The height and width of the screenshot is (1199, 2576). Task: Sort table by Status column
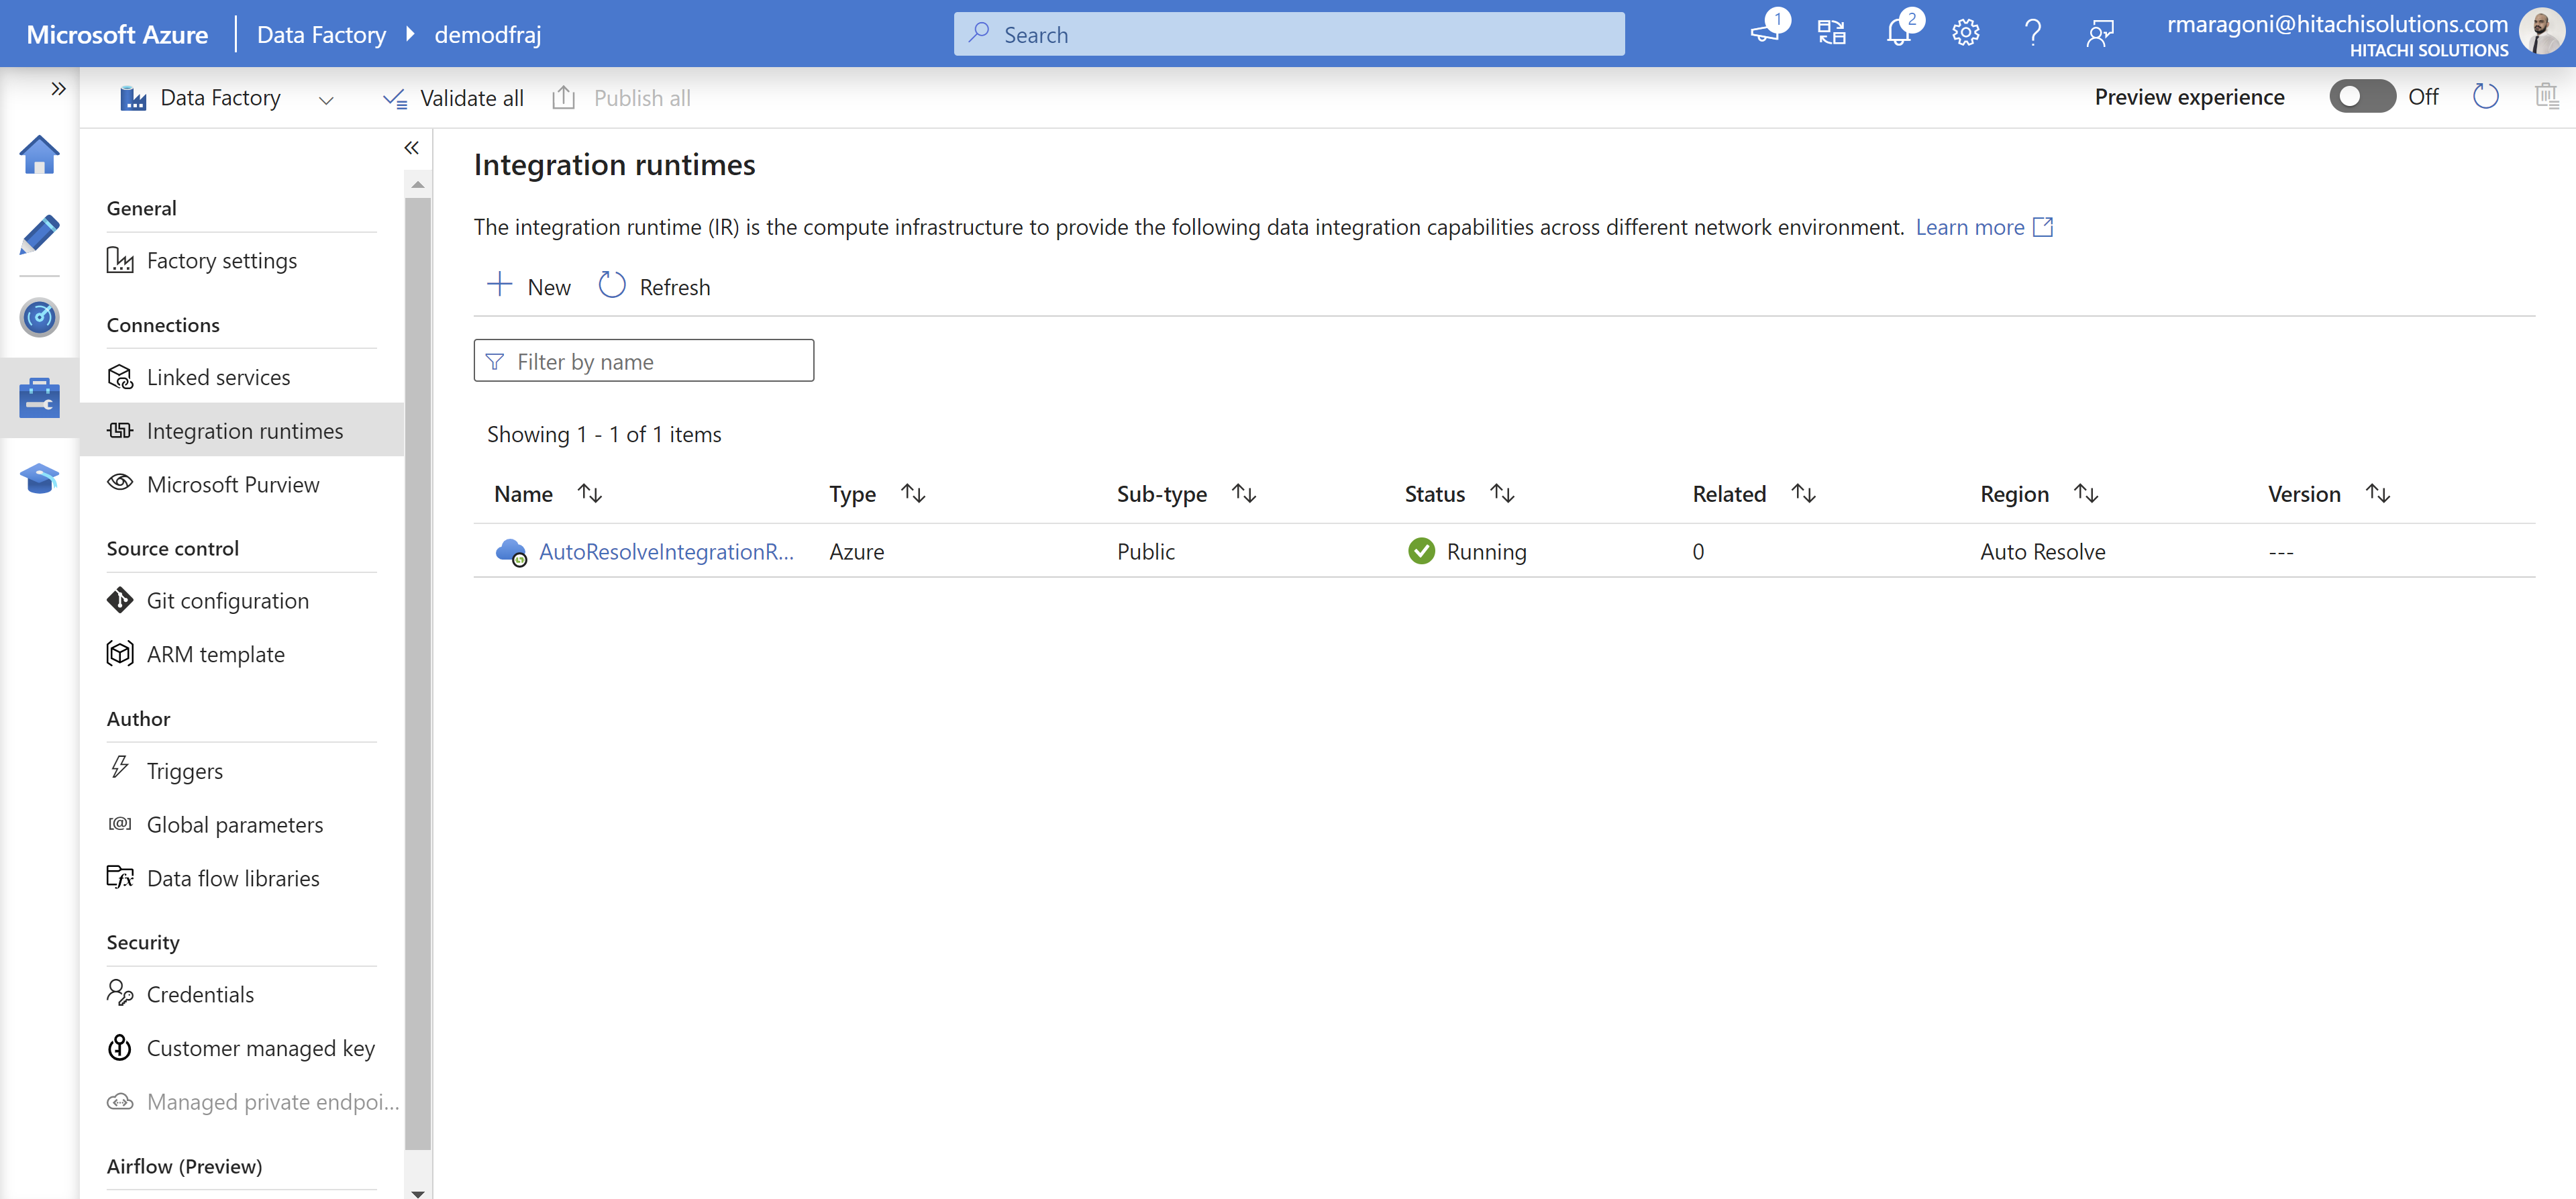1502,494
